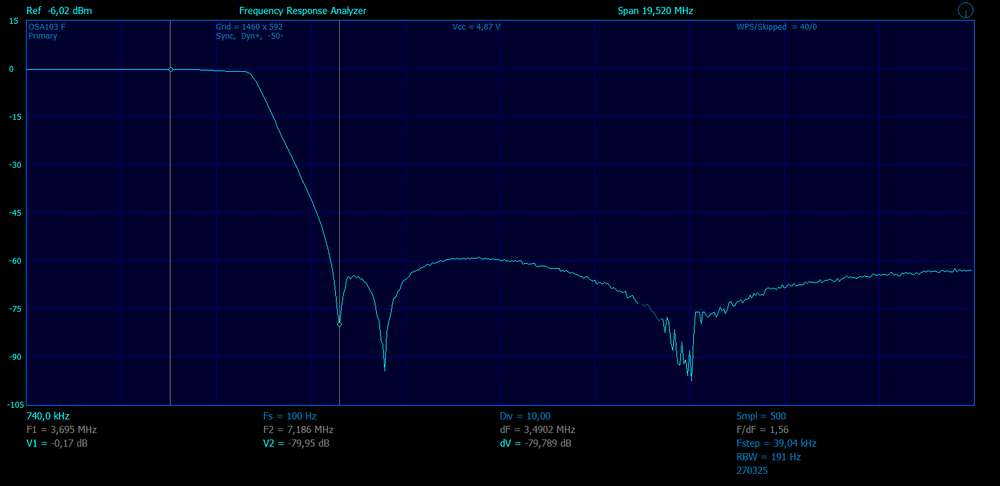This screenshot has width=1000, height=486.
Task: Click the 'V1 = -0,17 dB' cursor value
Action: click(x=57, y=443)
